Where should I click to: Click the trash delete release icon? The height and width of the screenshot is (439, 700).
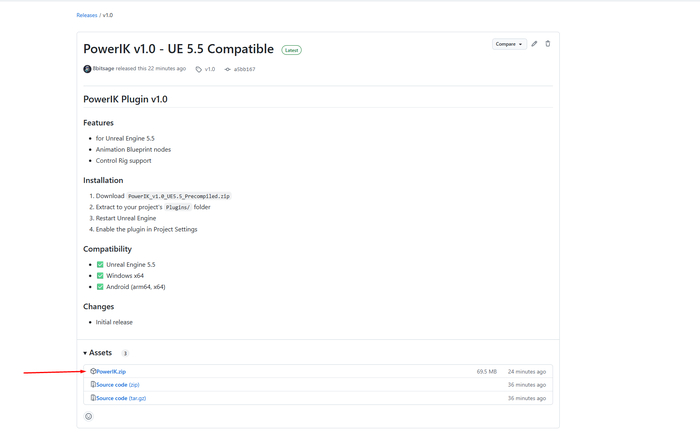click(x=548, y=44)
